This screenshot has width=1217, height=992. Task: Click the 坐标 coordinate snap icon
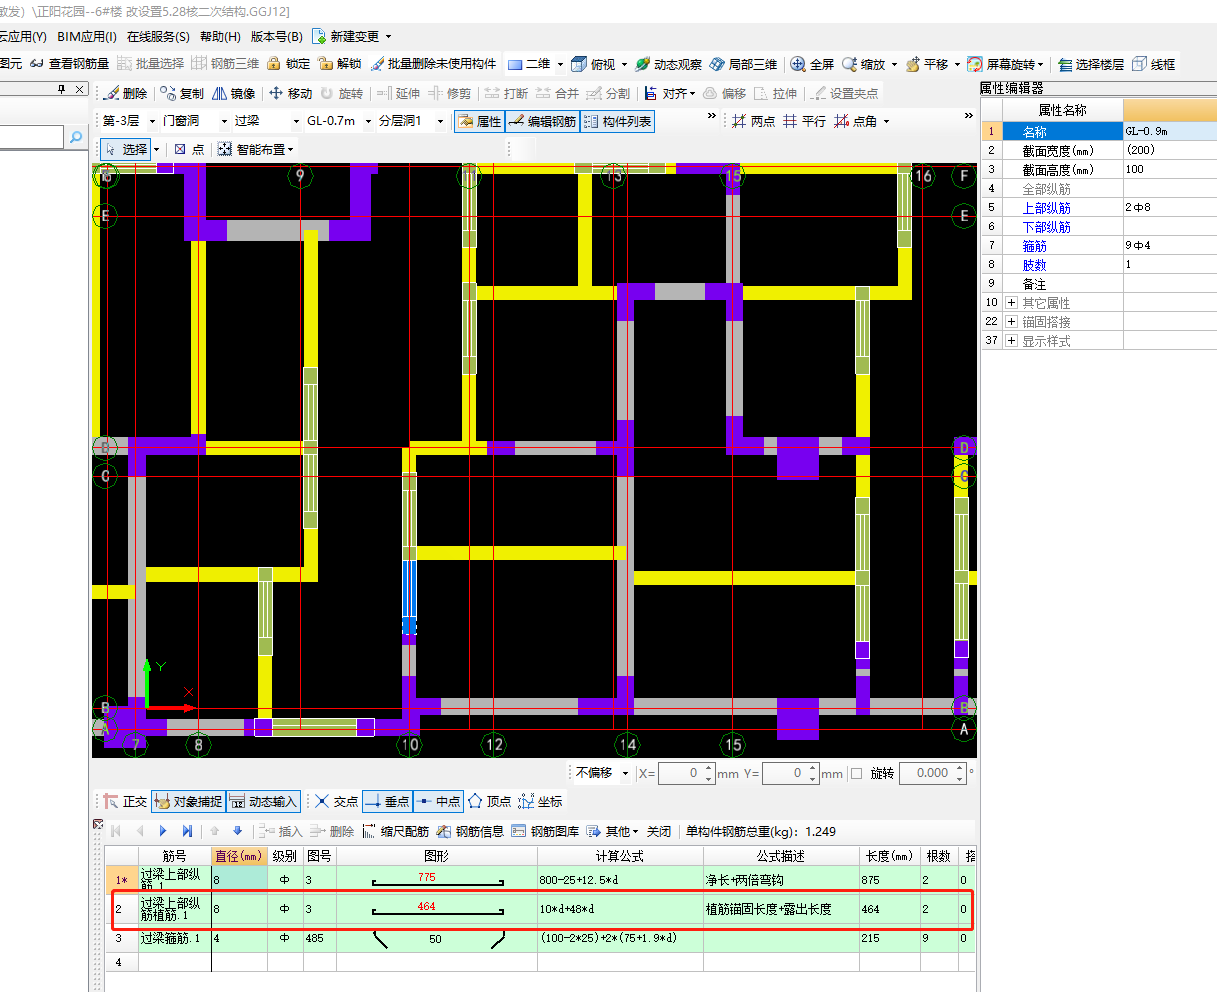point(541,801)
